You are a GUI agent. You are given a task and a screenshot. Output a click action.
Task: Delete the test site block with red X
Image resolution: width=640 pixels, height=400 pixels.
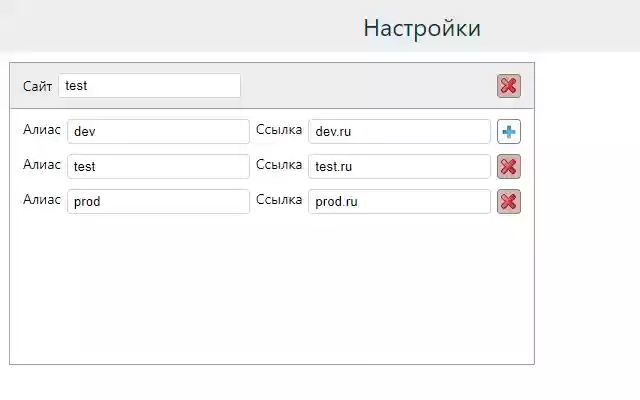point(509,86)
